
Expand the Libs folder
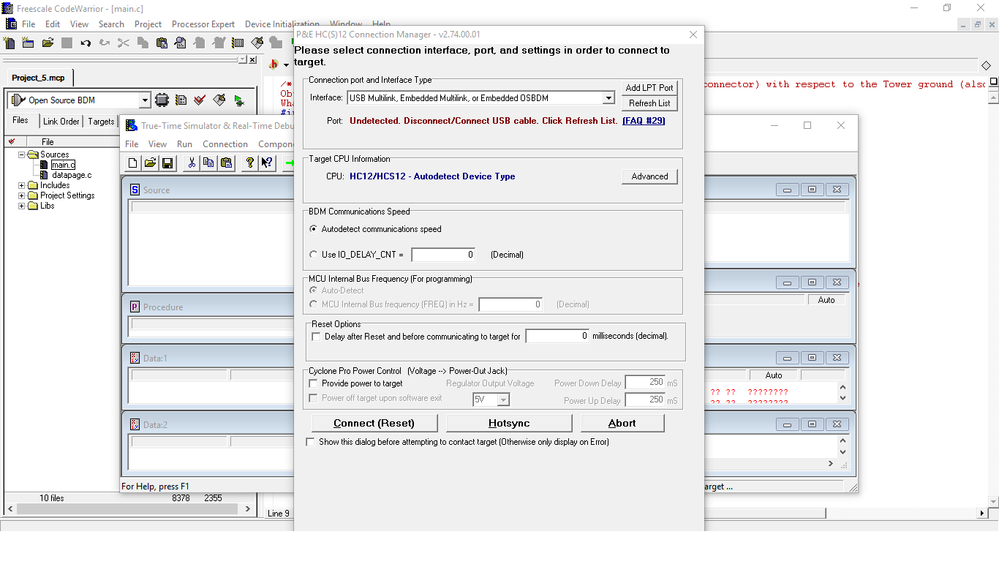coord(21,206)
